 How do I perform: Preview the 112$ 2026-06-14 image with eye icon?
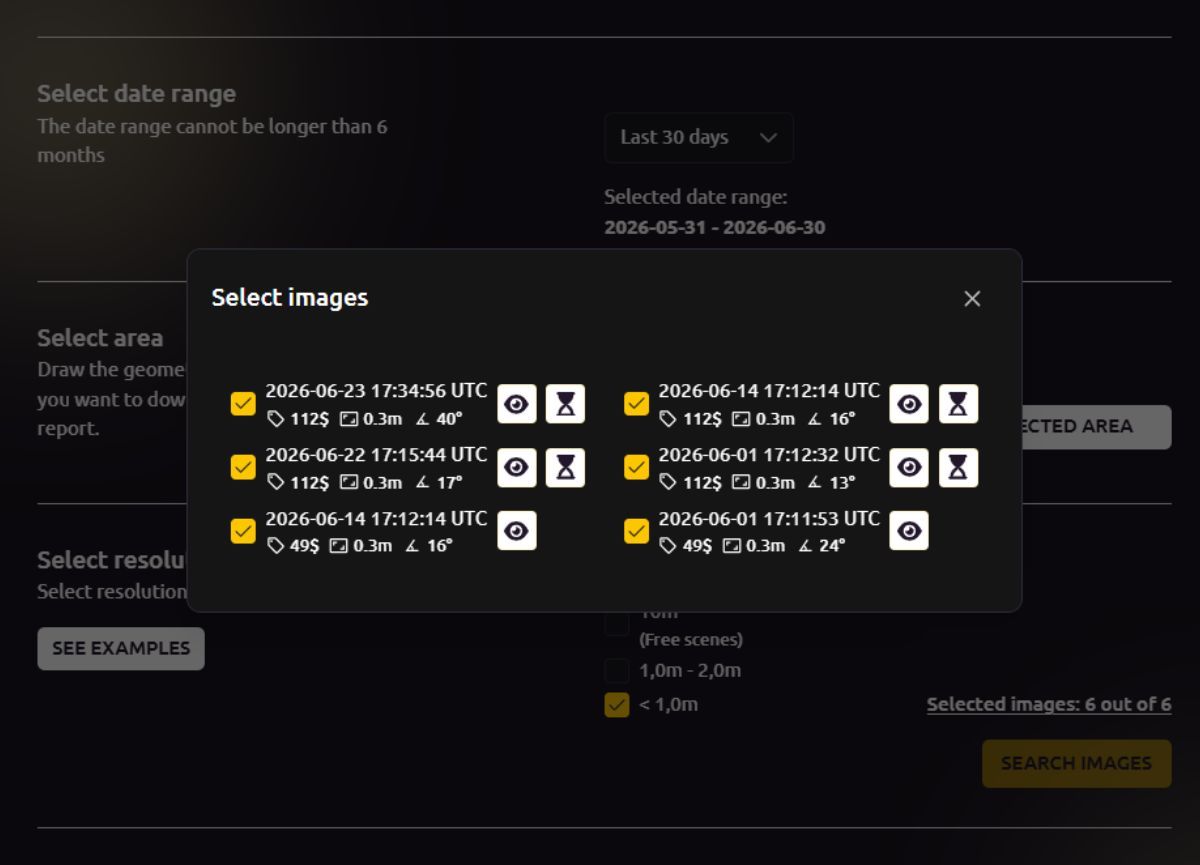[909, 404]
